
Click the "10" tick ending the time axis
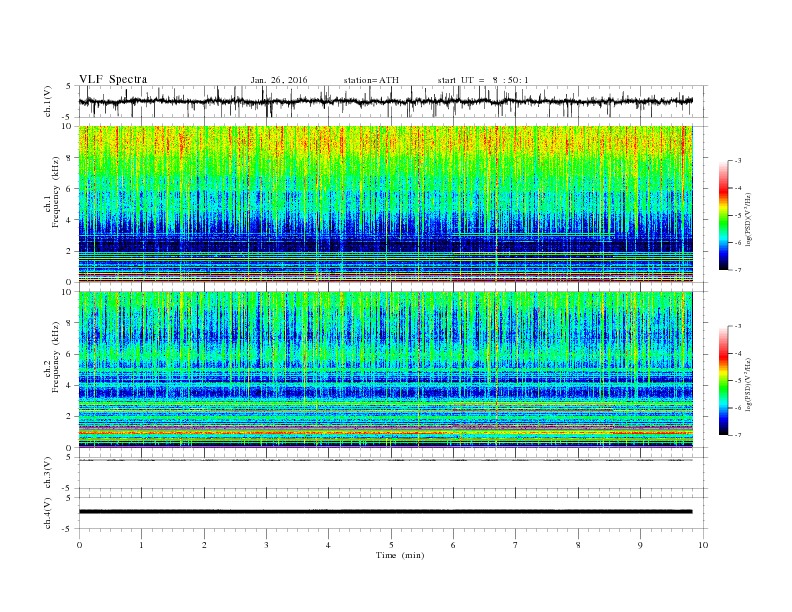[x=703, y=545]
